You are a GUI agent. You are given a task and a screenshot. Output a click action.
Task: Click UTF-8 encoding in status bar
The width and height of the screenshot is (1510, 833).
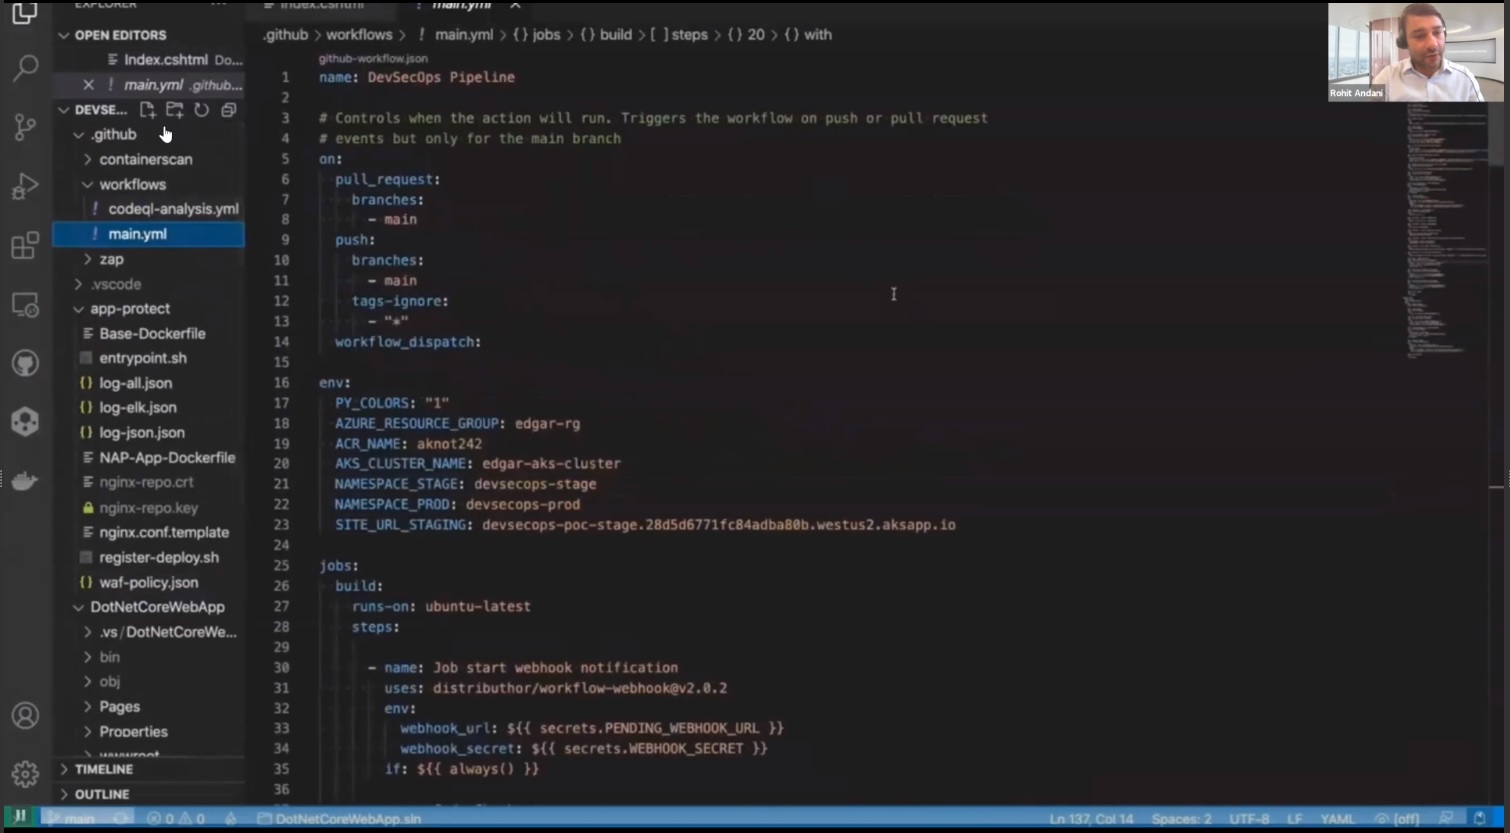click(1249, 819)
